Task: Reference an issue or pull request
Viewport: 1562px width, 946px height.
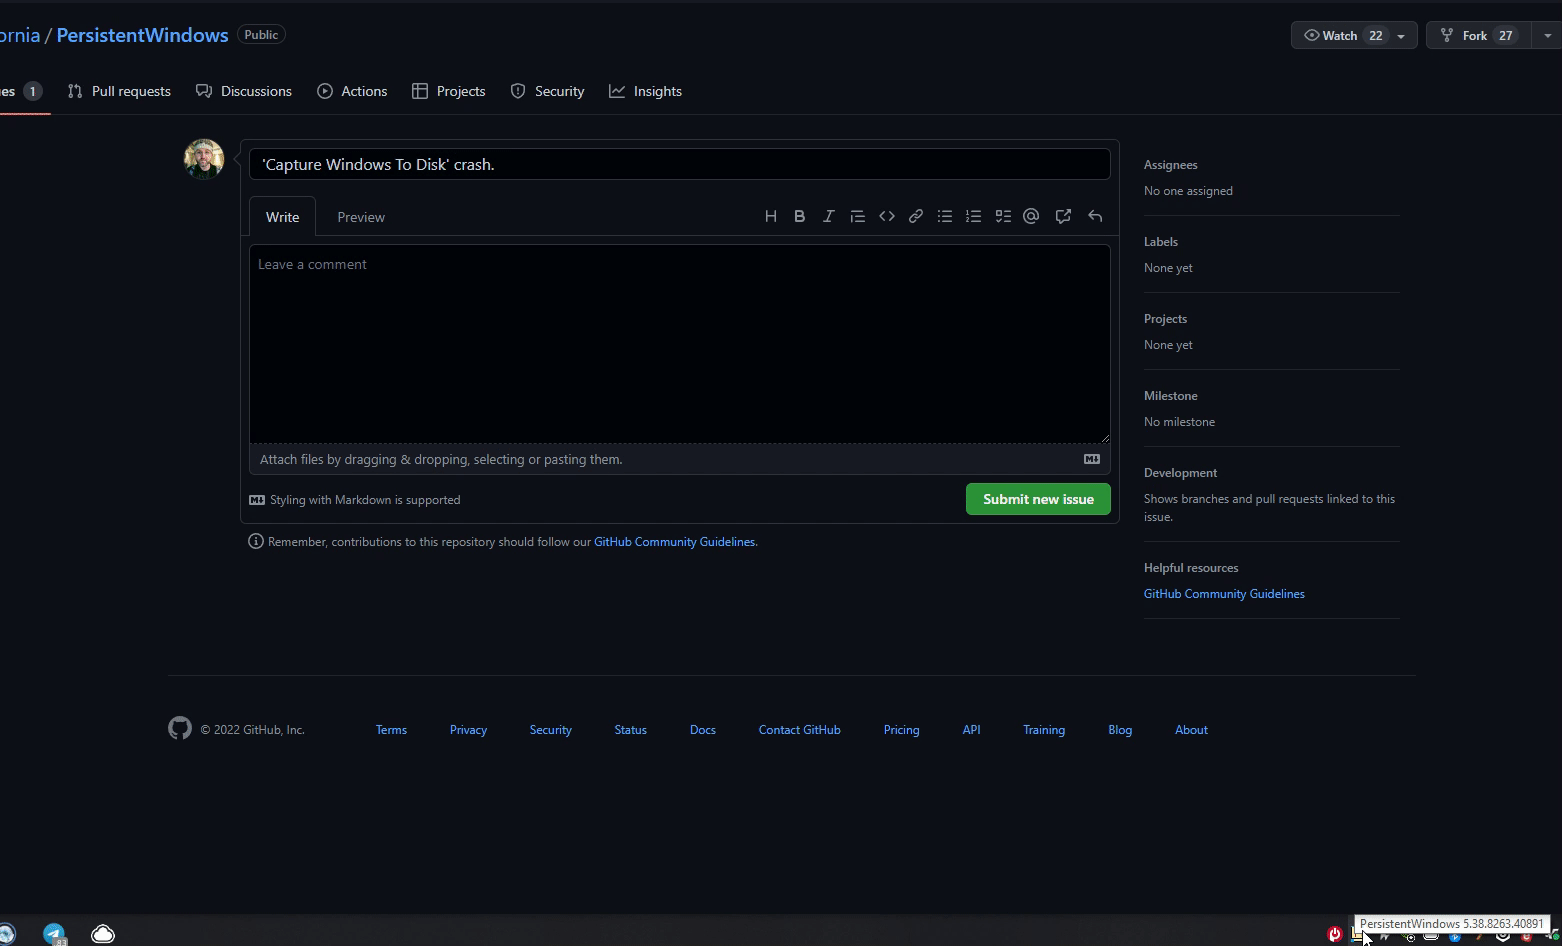Action: (x=1064, y=216)
